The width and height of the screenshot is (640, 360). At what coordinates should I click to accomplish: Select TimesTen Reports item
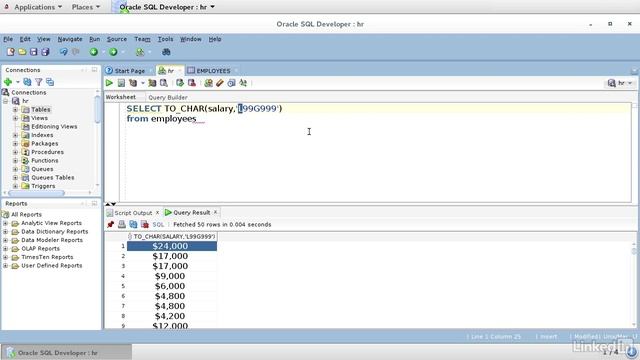point(47,257)
